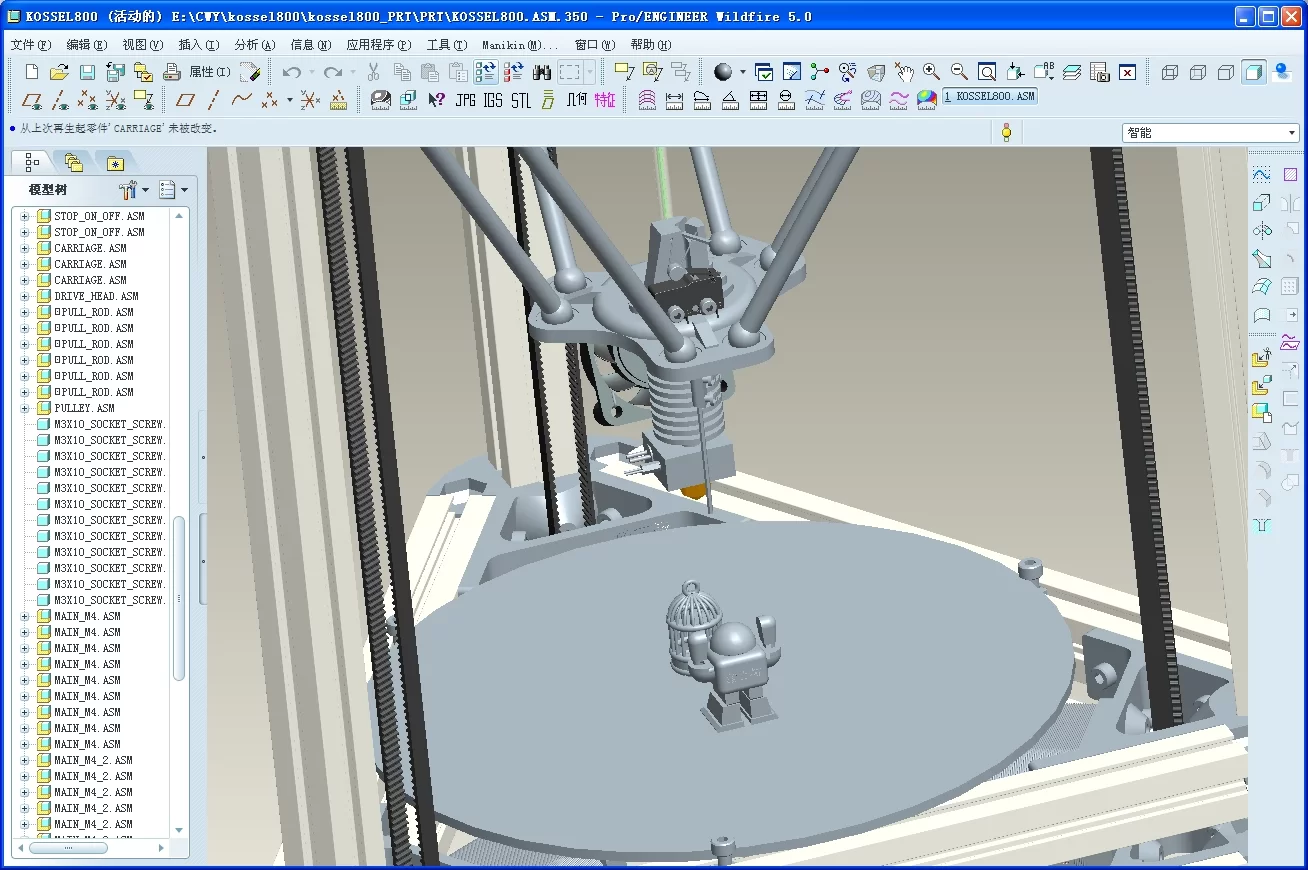The width and height of the screenshot is (1308, 870).
Task: Create a new file with the New icon
Action: [32, 72]
